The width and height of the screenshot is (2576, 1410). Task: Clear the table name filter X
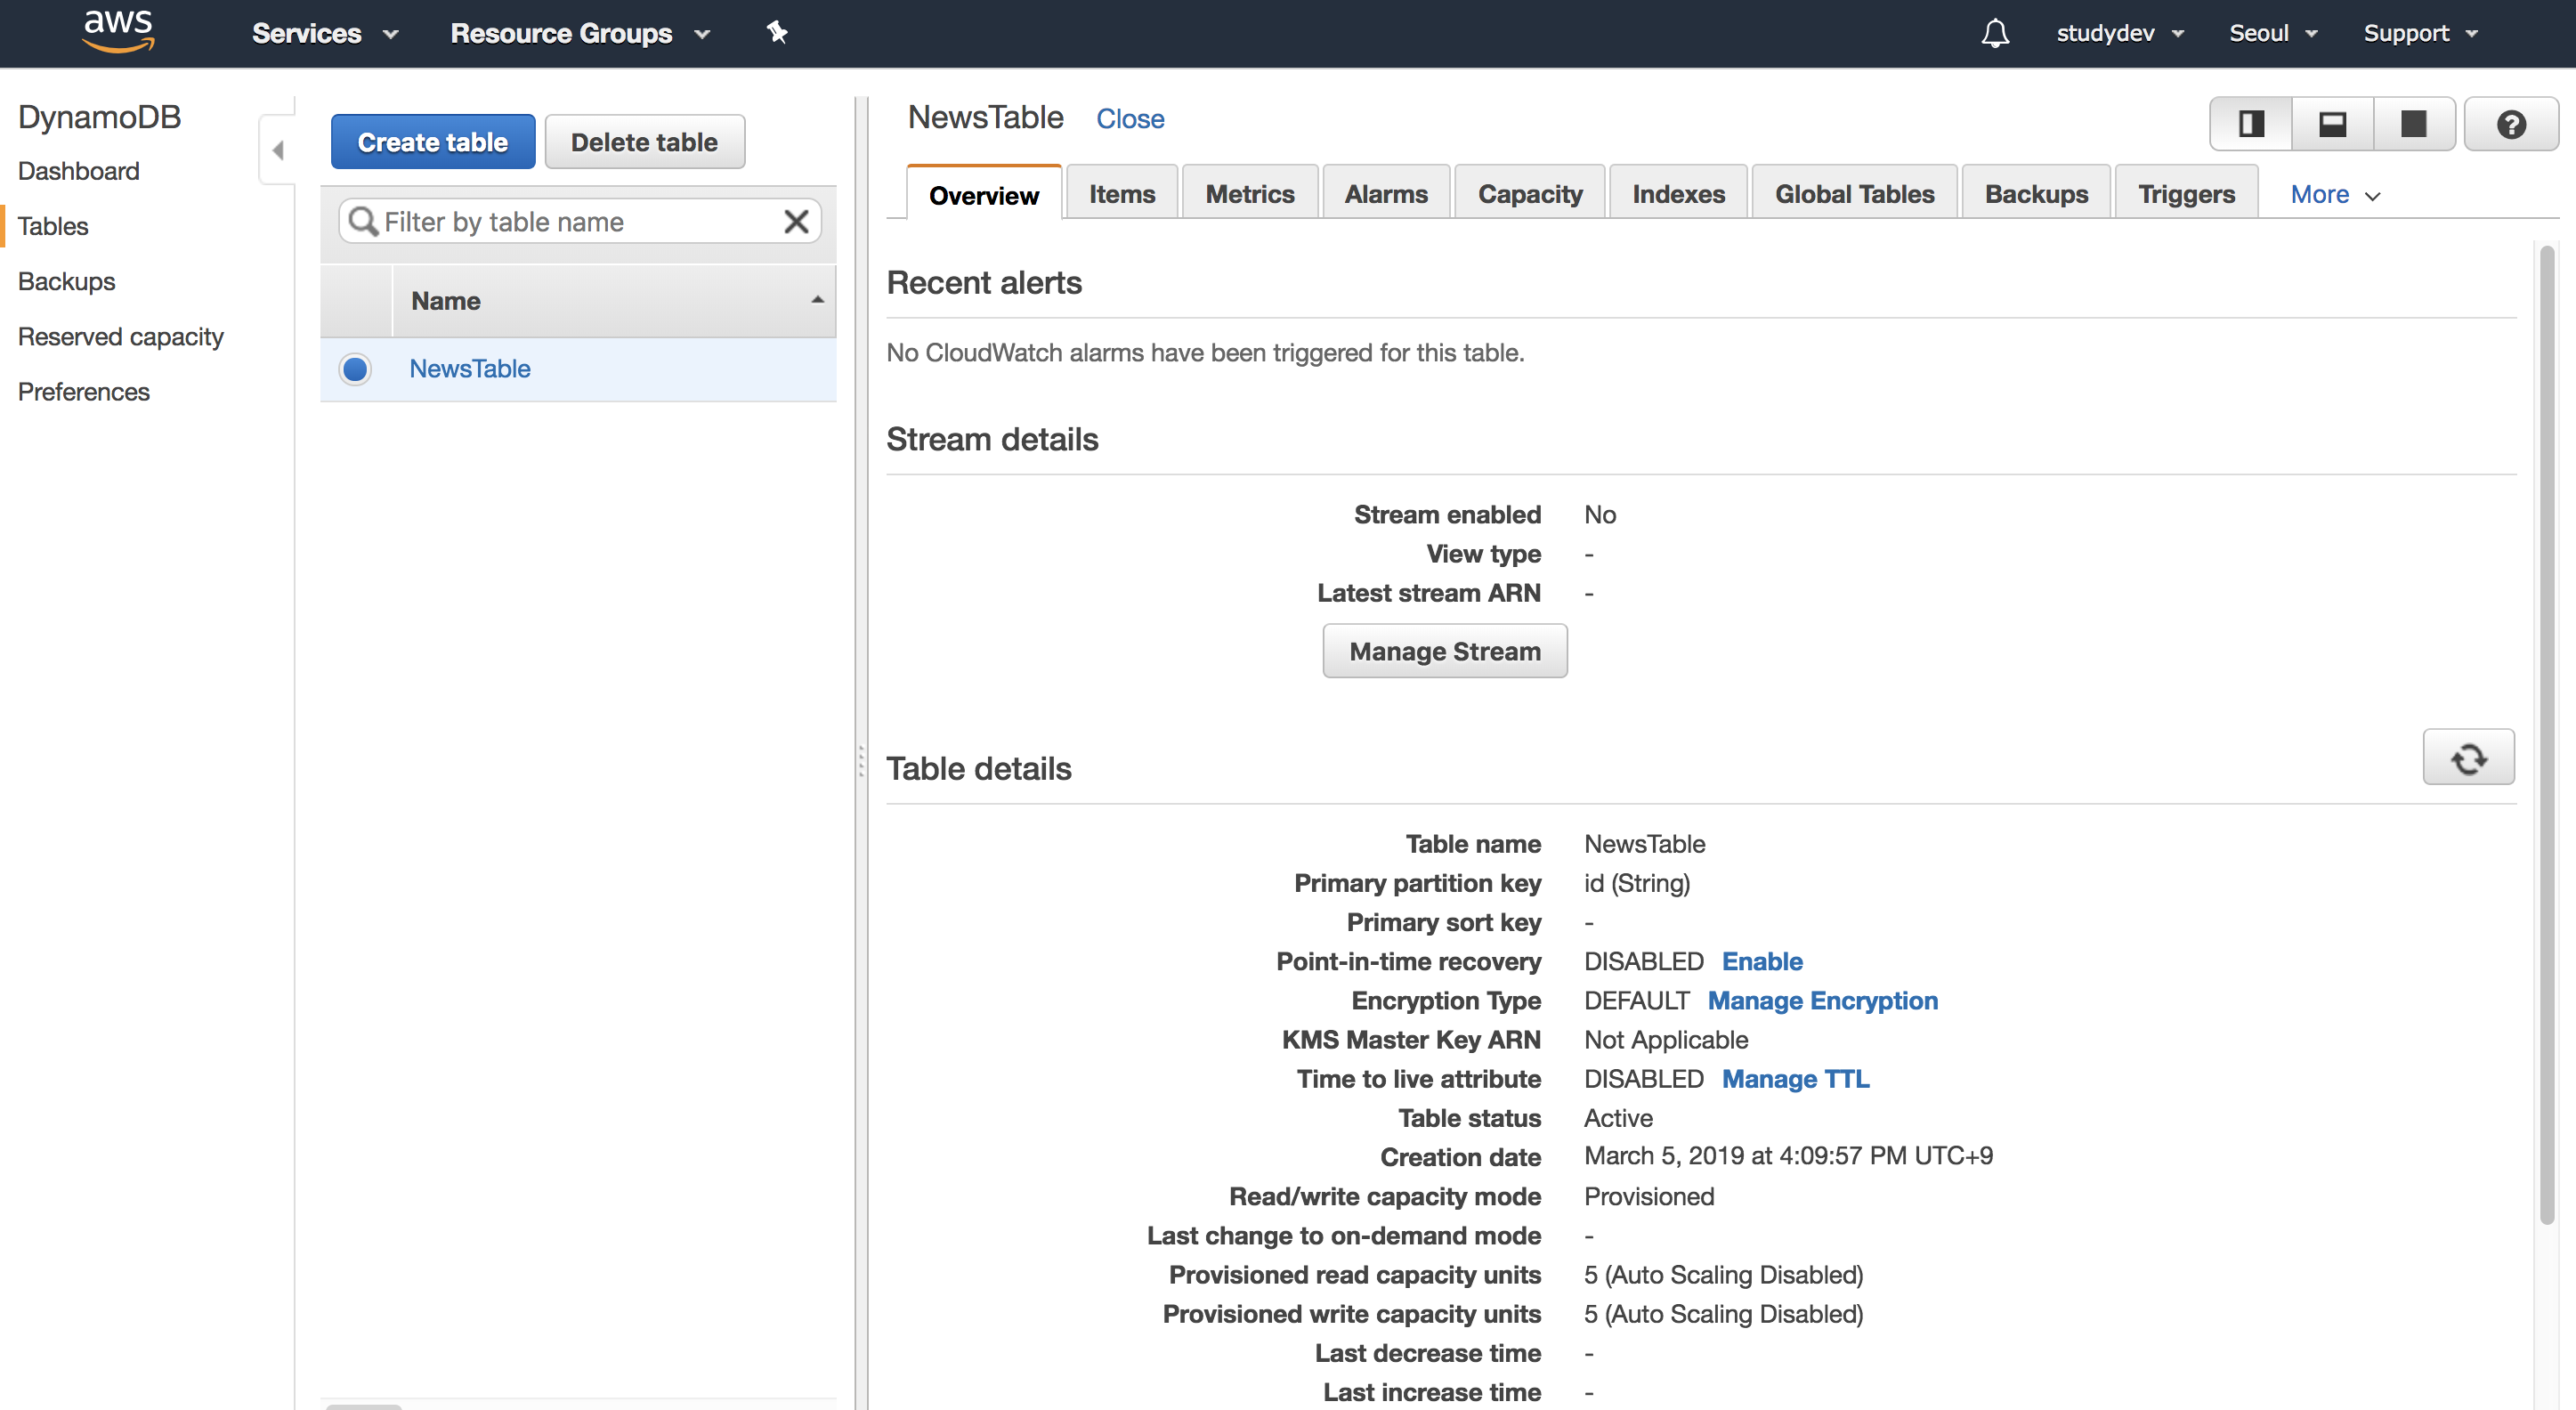(x=796, y=221)
